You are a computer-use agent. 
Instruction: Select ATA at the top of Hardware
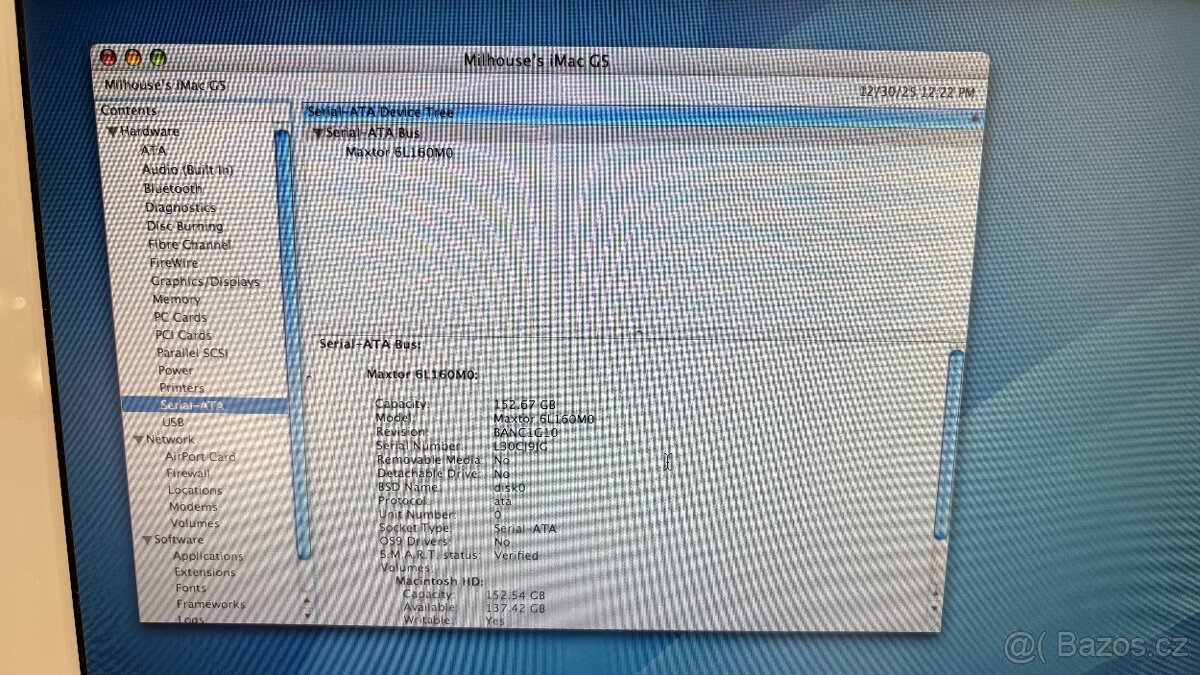(156, 149)
